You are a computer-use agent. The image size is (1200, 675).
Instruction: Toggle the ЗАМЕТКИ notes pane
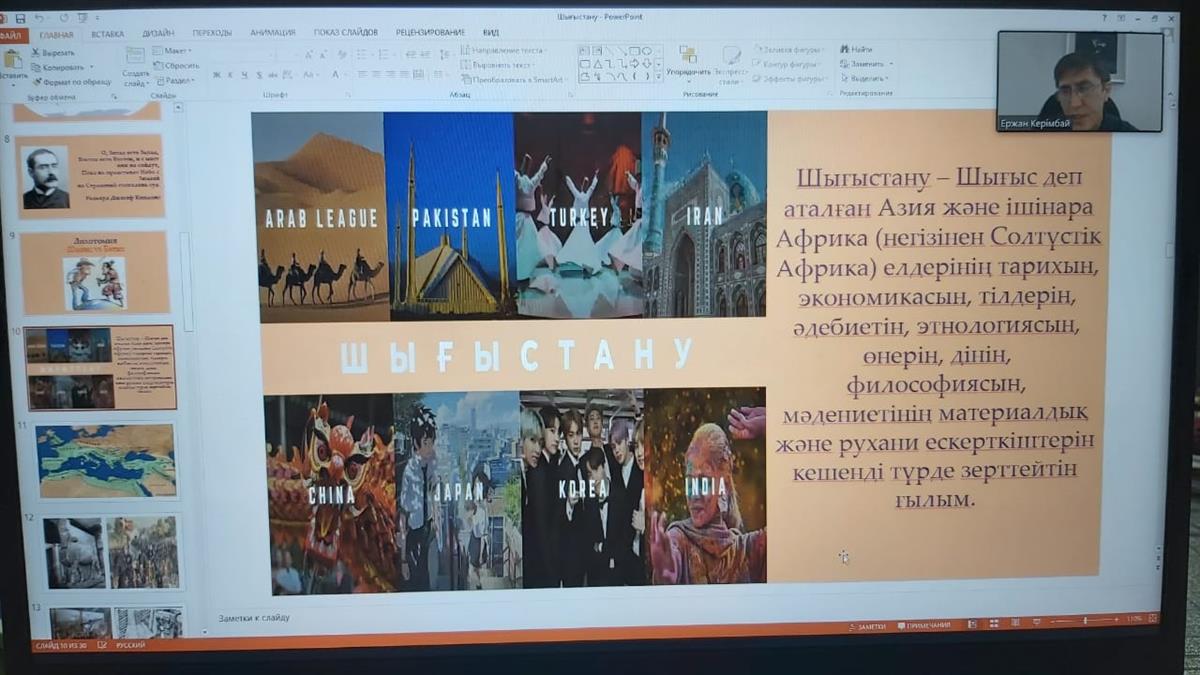click(865, 626)
